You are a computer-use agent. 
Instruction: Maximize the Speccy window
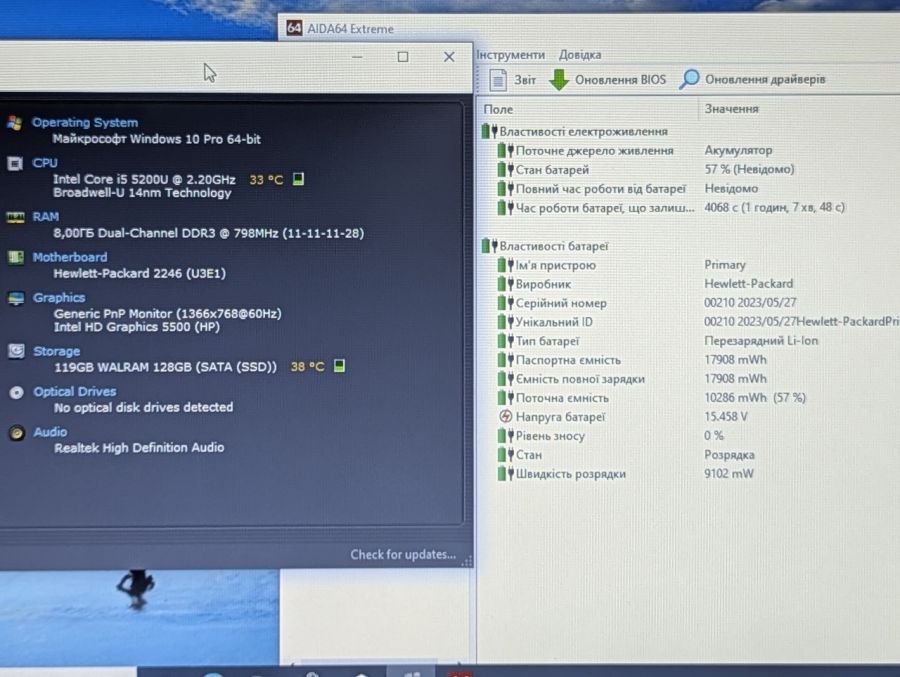pos(403,57)
